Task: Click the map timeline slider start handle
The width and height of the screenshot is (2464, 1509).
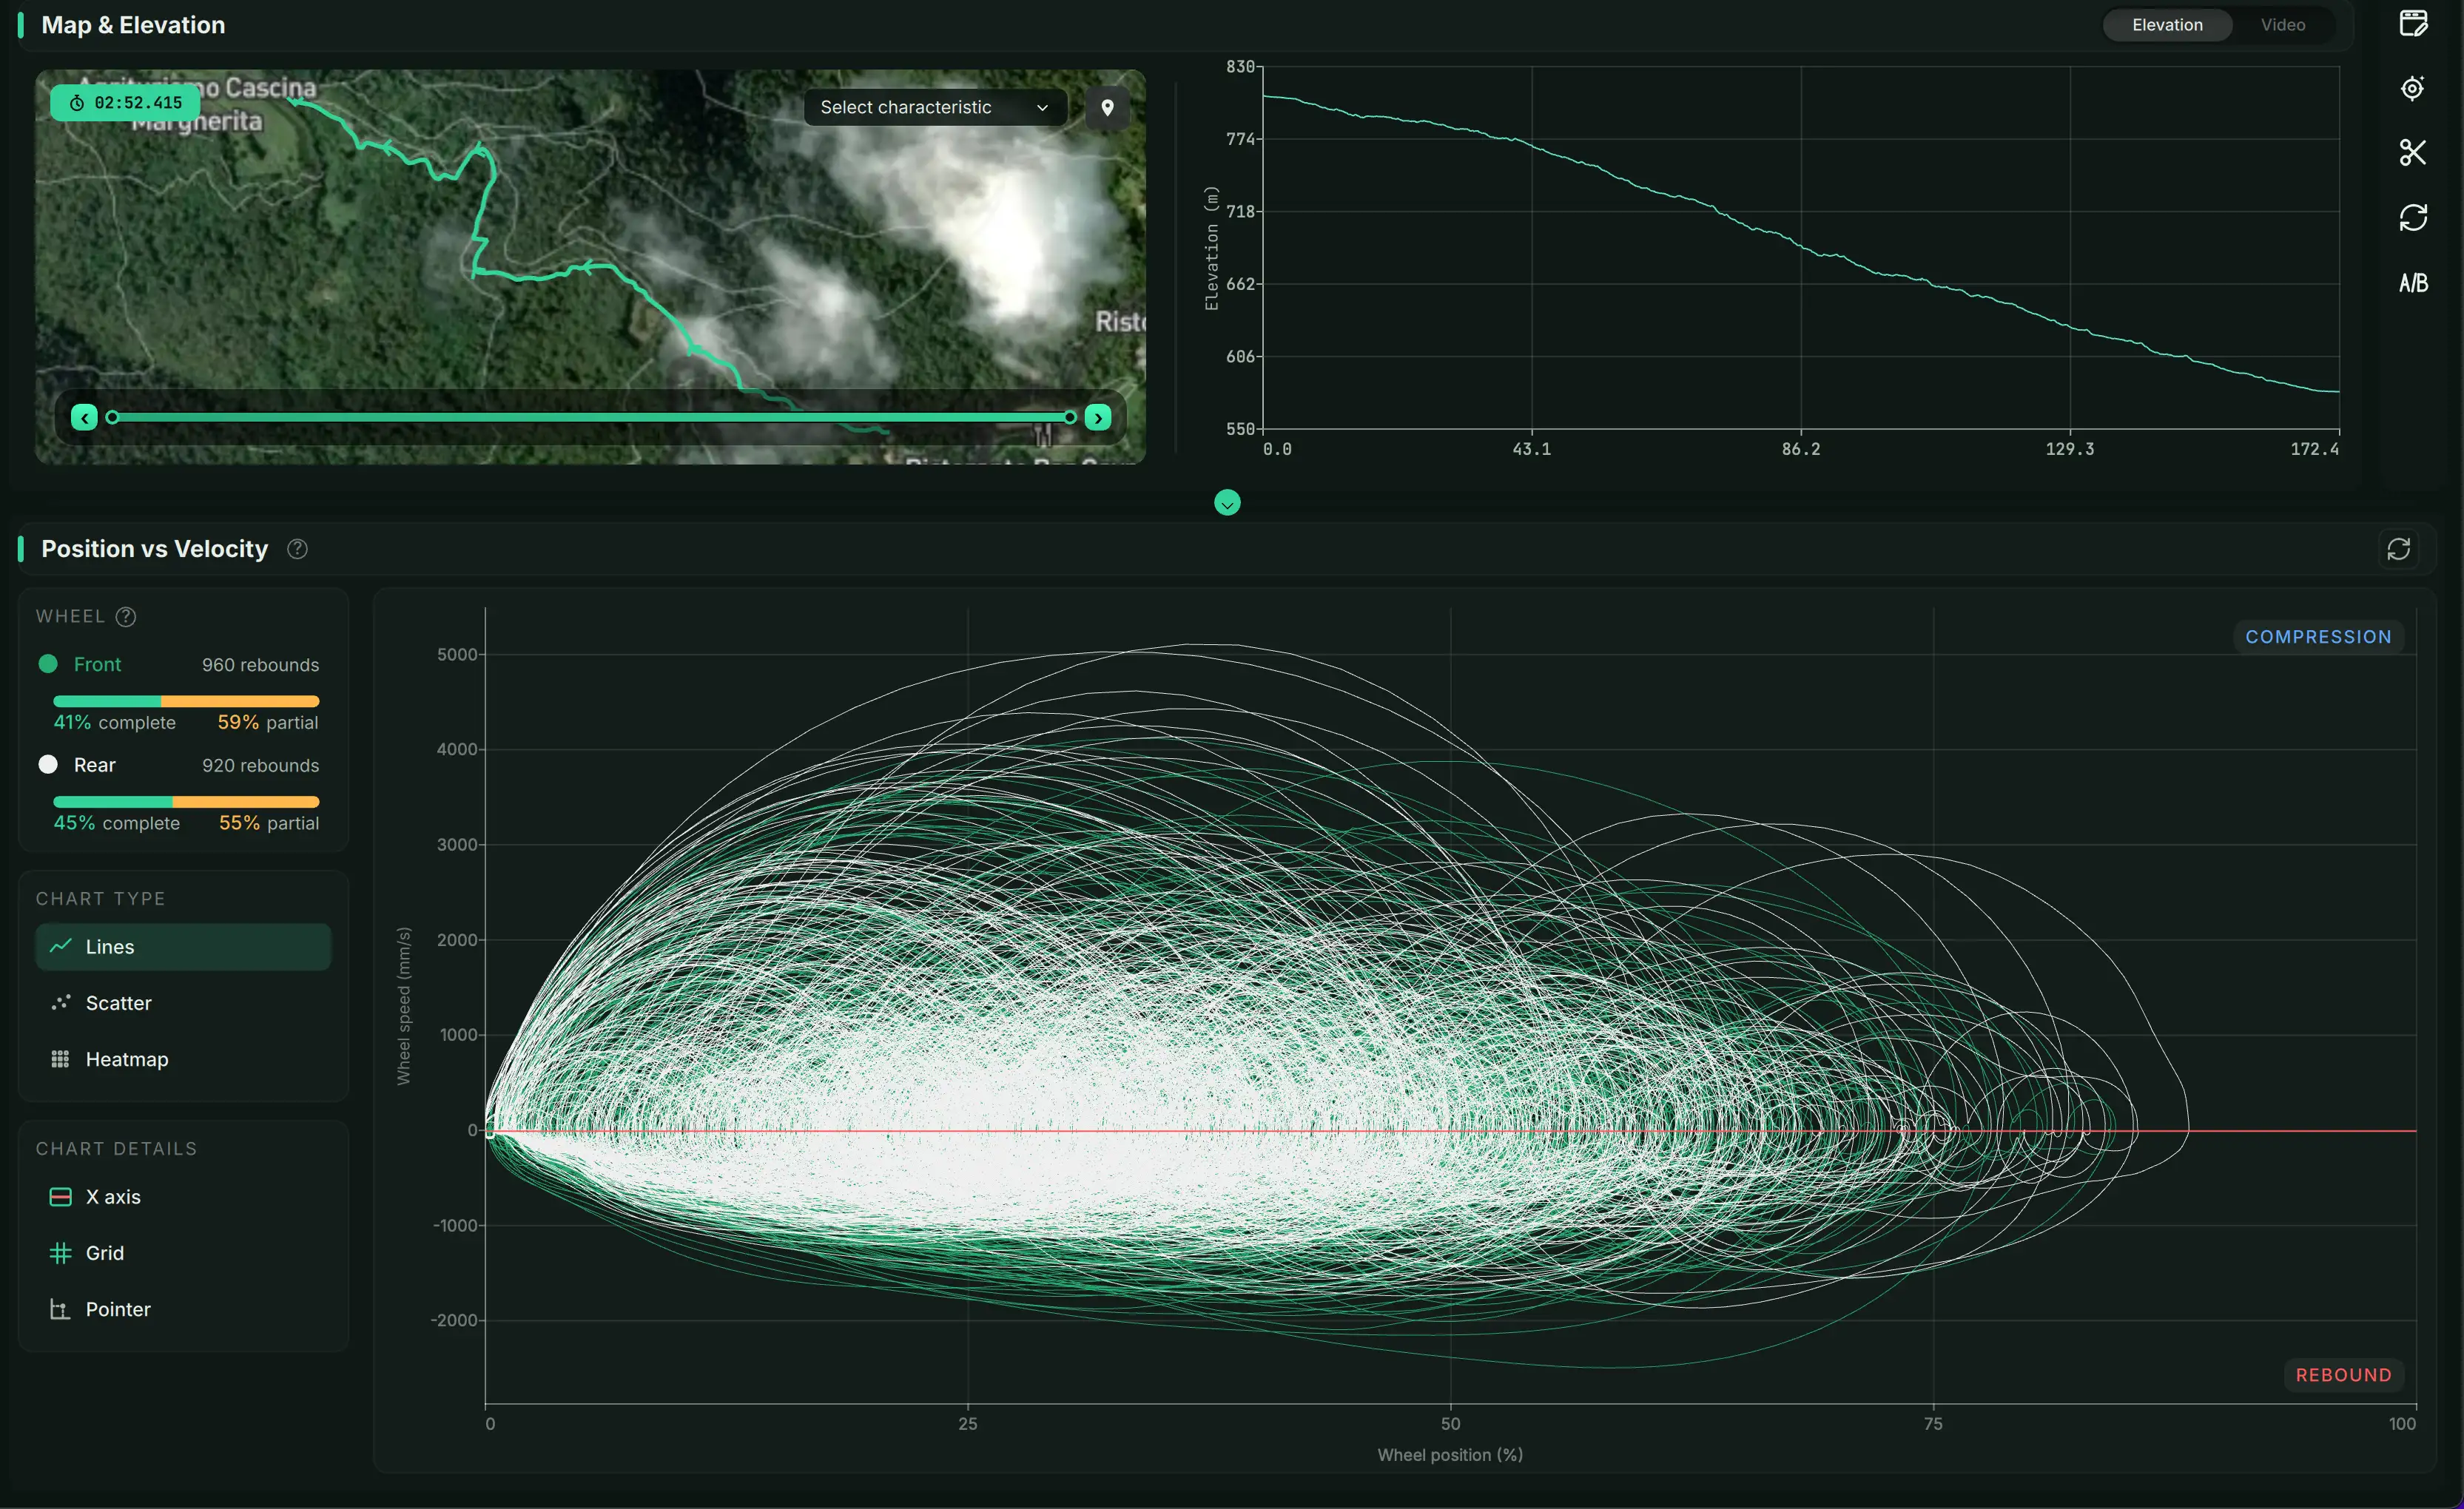Action: 112,418
